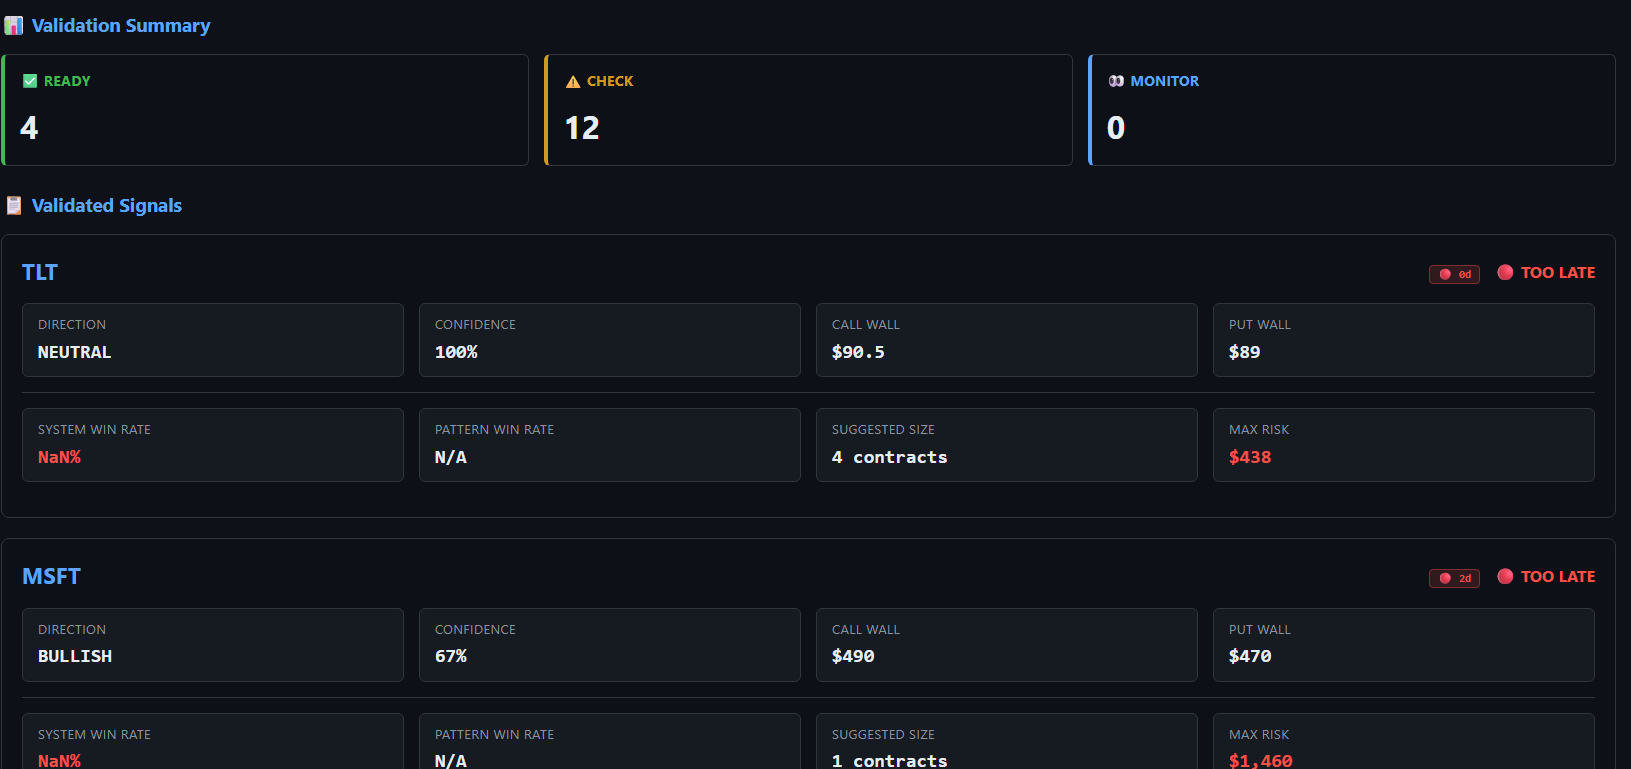Click TLT confidence value 100%

pos(456,352)
